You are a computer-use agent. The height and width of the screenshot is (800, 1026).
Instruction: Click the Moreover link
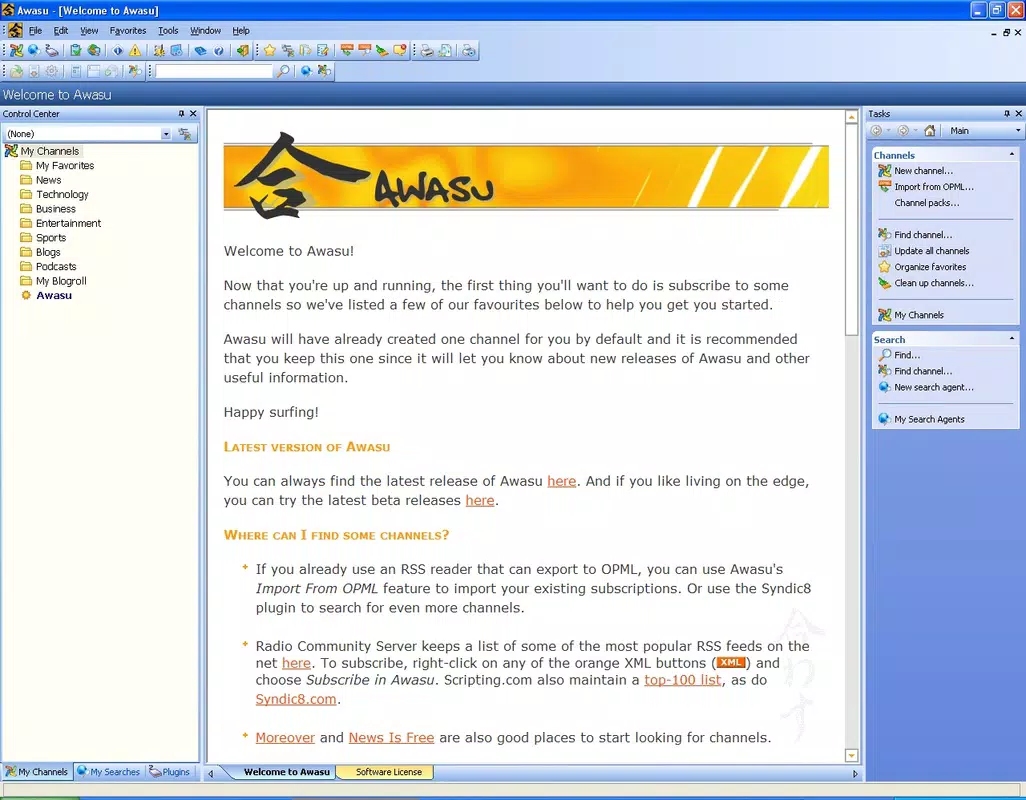click(285, 737)
